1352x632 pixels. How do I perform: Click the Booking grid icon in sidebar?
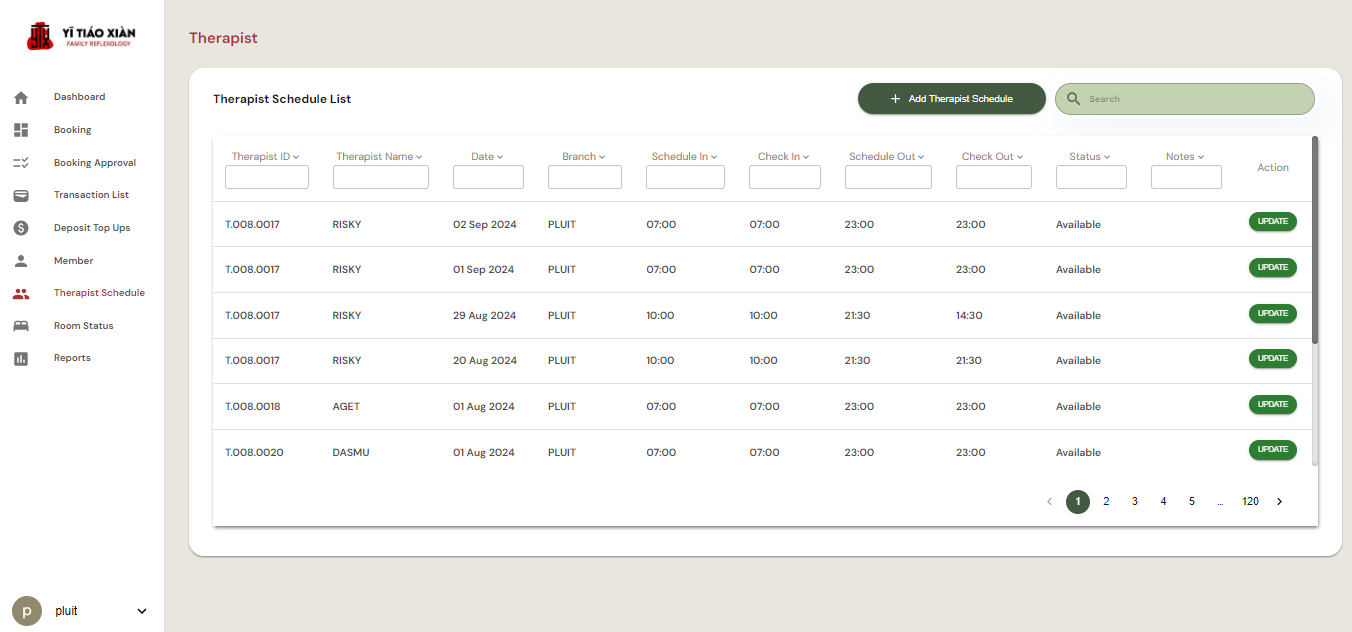21,130
